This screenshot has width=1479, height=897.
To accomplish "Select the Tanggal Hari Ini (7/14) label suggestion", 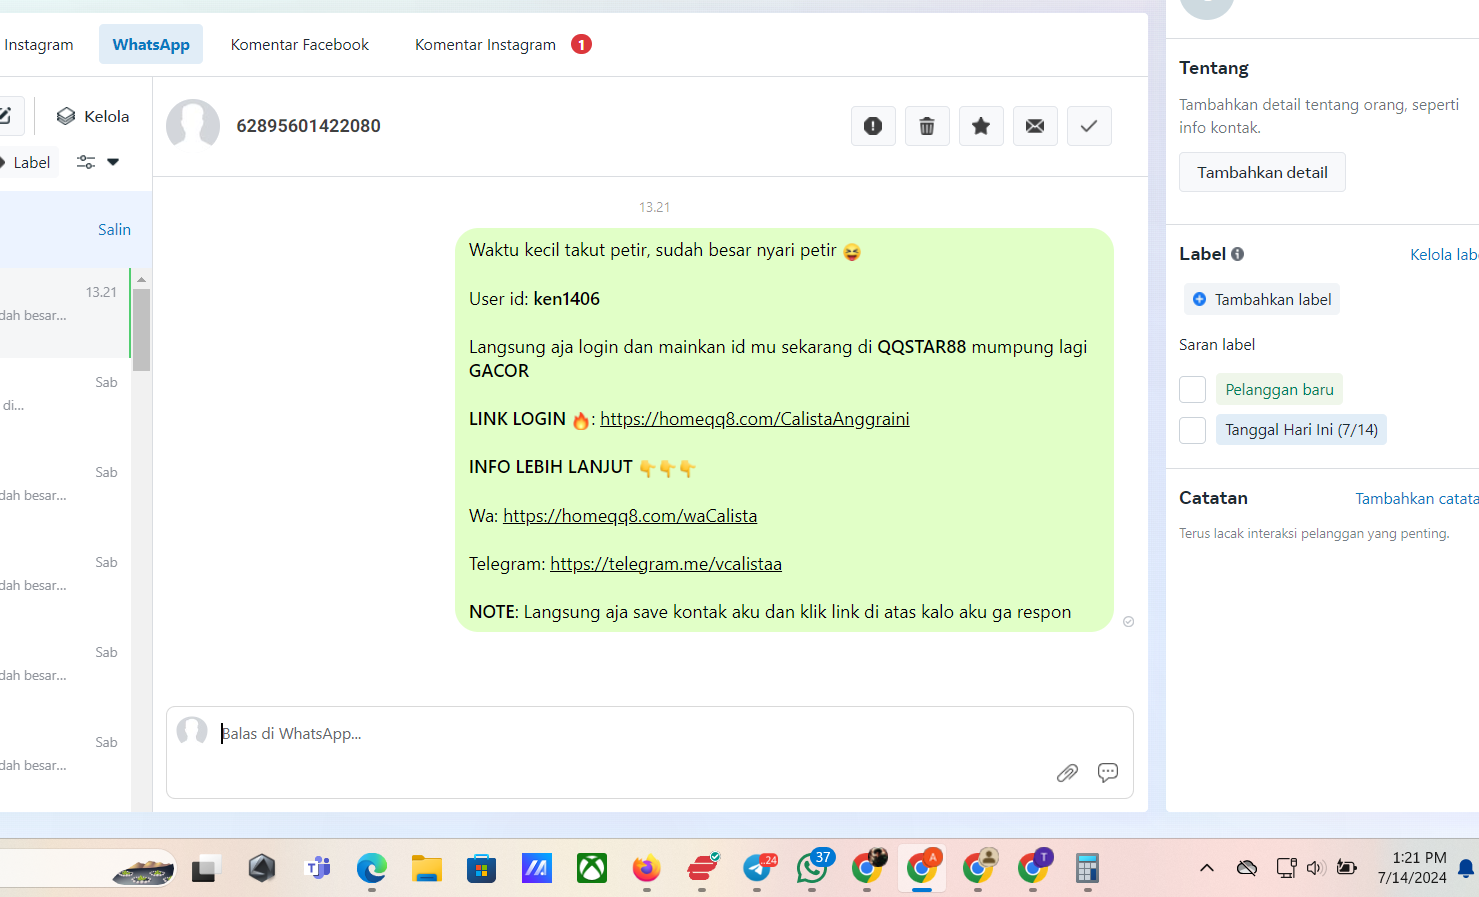I will [1301, 429].
